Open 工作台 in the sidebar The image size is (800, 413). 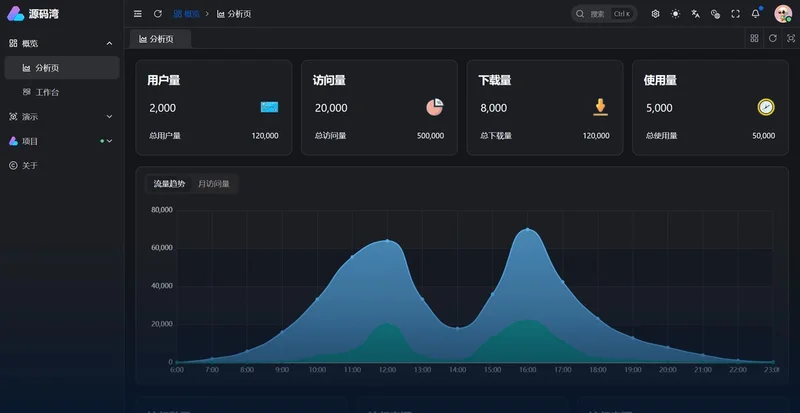[x=62, y=92]
